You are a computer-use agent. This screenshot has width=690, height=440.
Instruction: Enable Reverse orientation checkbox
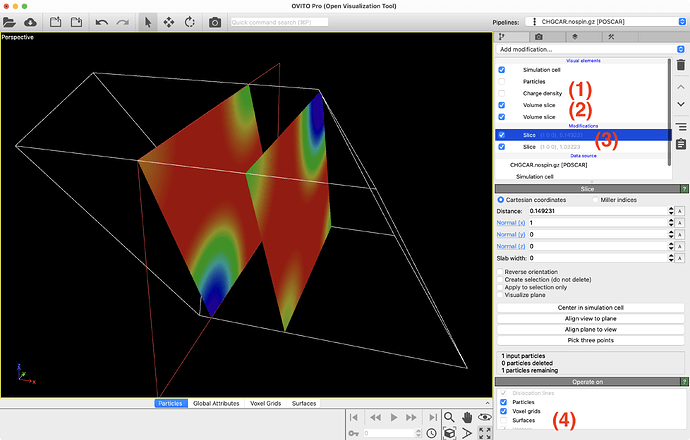coord(500,272)
